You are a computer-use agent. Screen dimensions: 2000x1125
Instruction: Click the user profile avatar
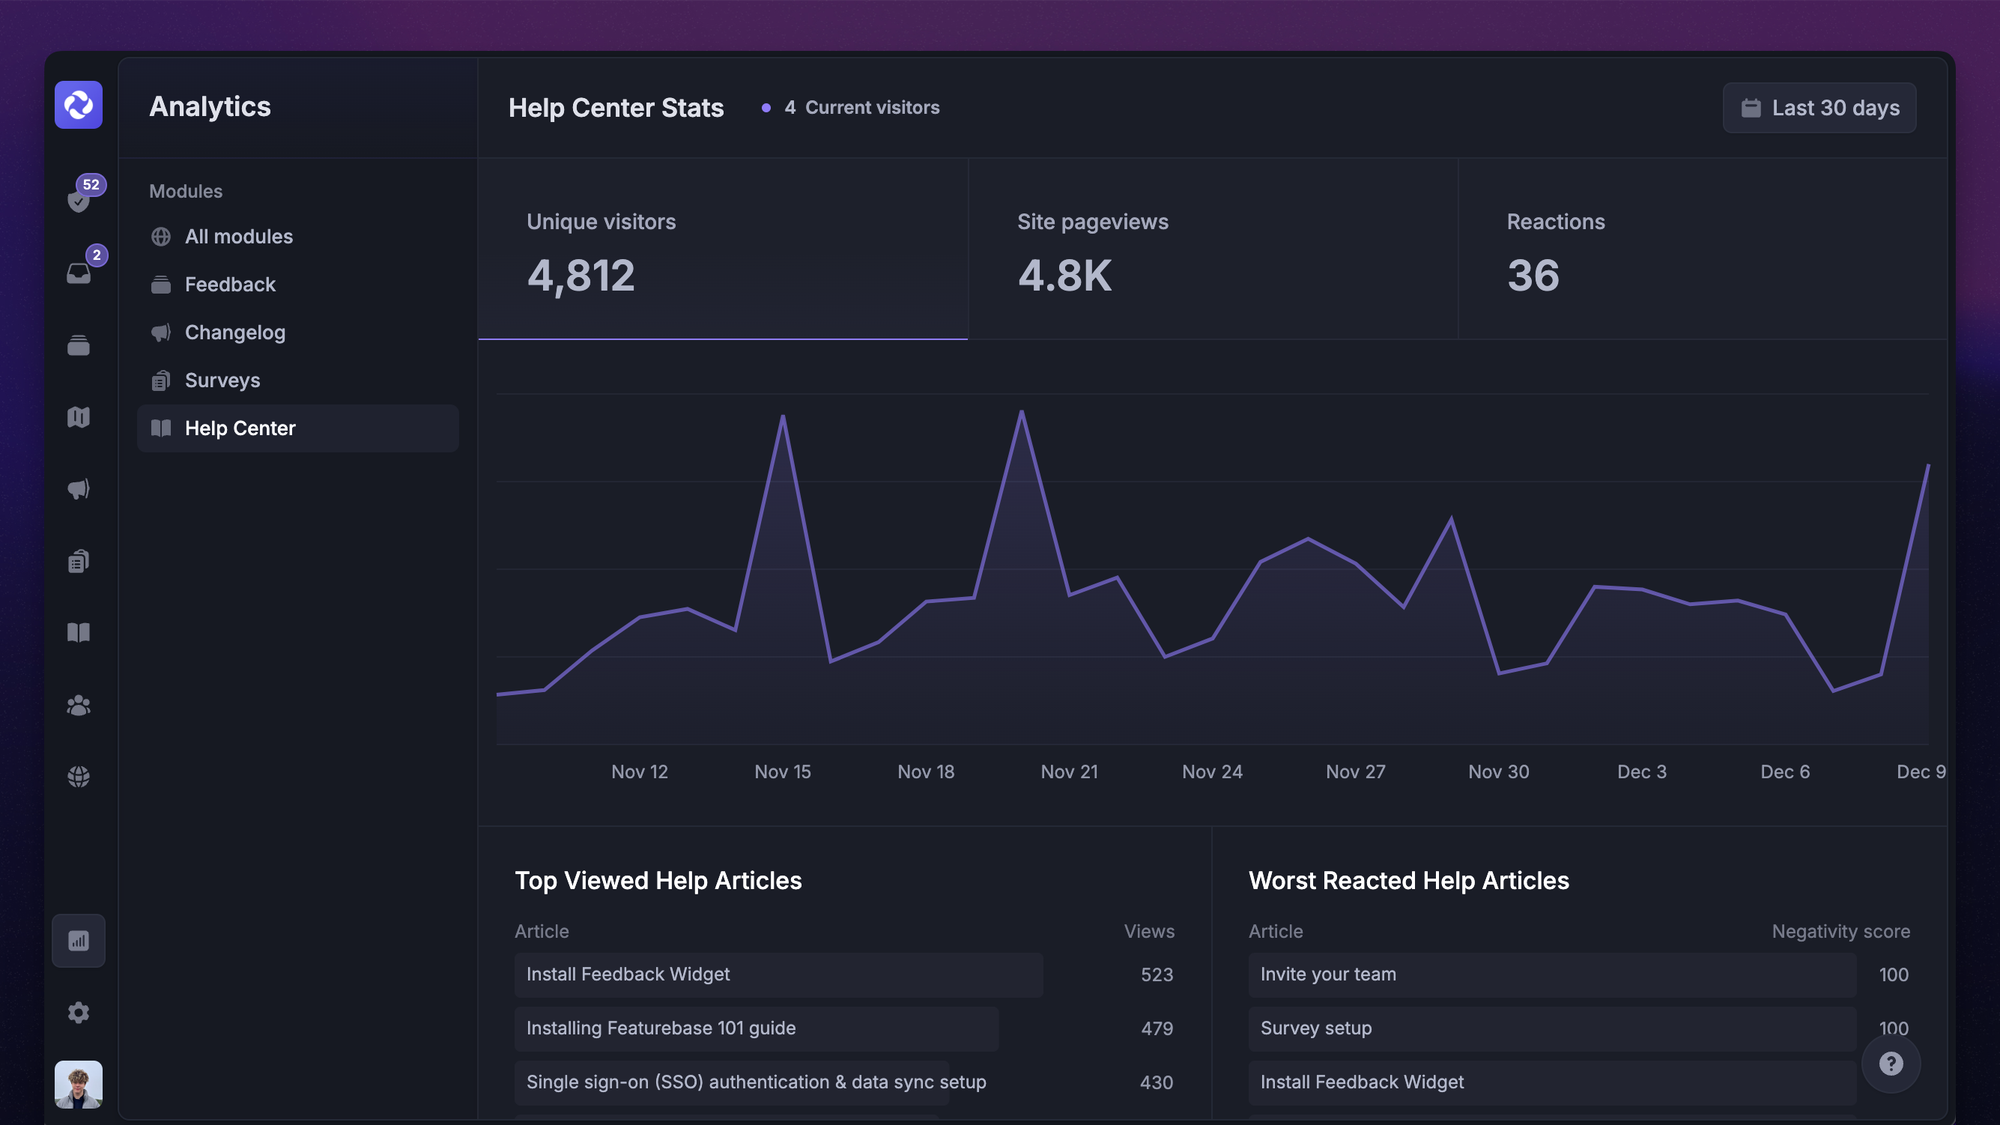(79, 1085)
